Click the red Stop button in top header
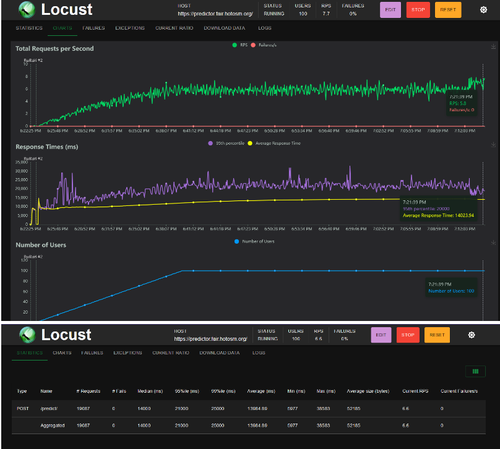The width and height of the screenshot is (500, 449). (418, 10)
